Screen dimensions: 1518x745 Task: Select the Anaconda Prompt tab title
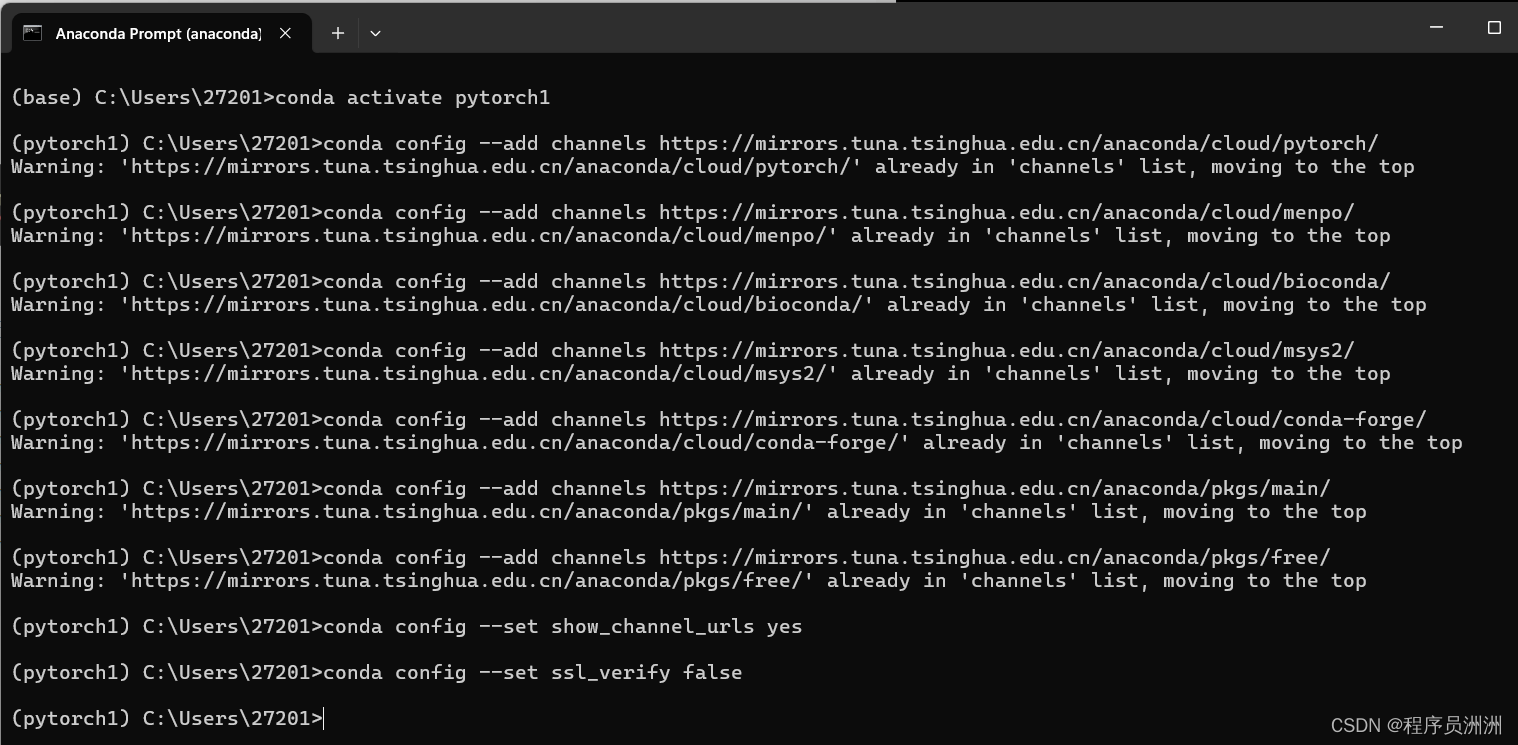pyautogui.click(x=158, y=34)
